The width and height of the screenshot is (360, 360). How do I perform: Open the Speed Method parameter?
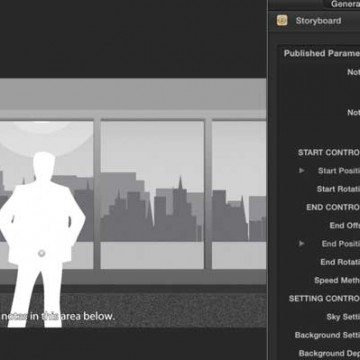tap(337, 280)
